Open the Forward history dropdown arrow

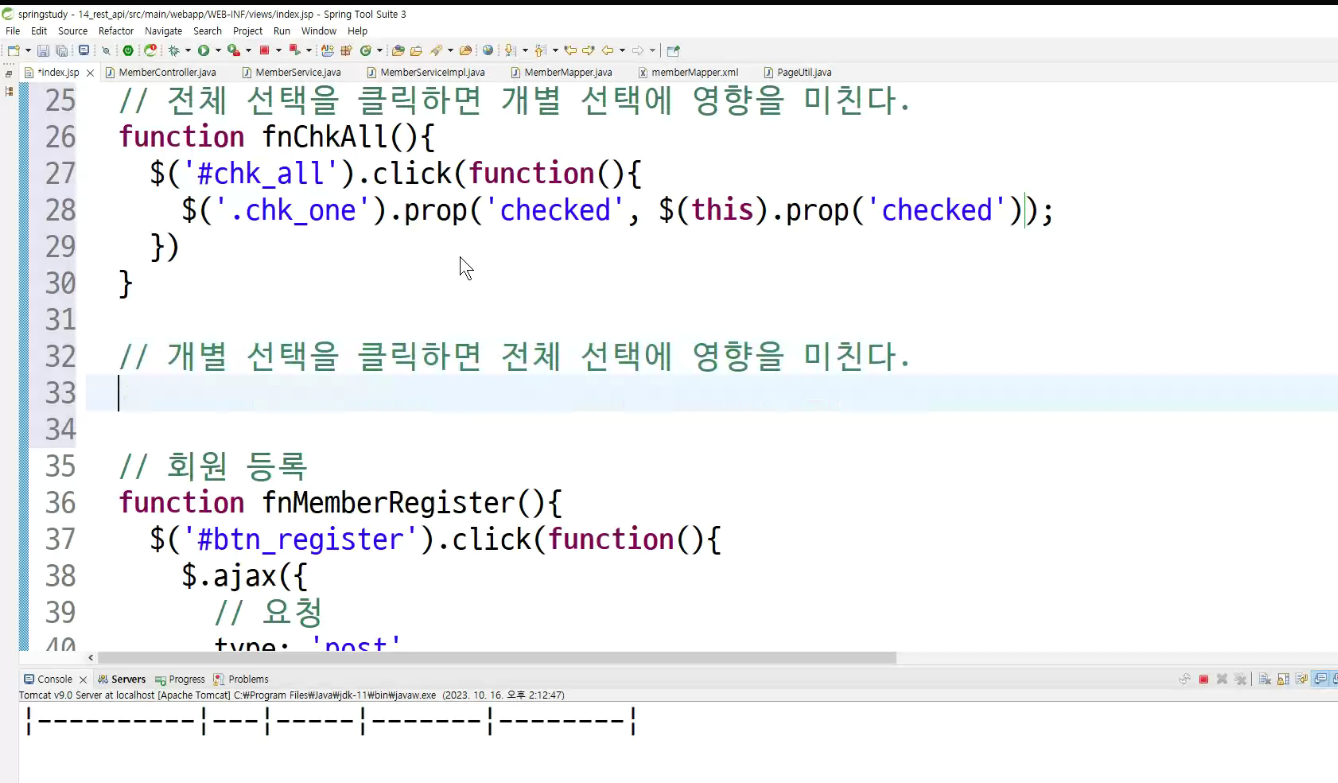click(x=652, y=50)
